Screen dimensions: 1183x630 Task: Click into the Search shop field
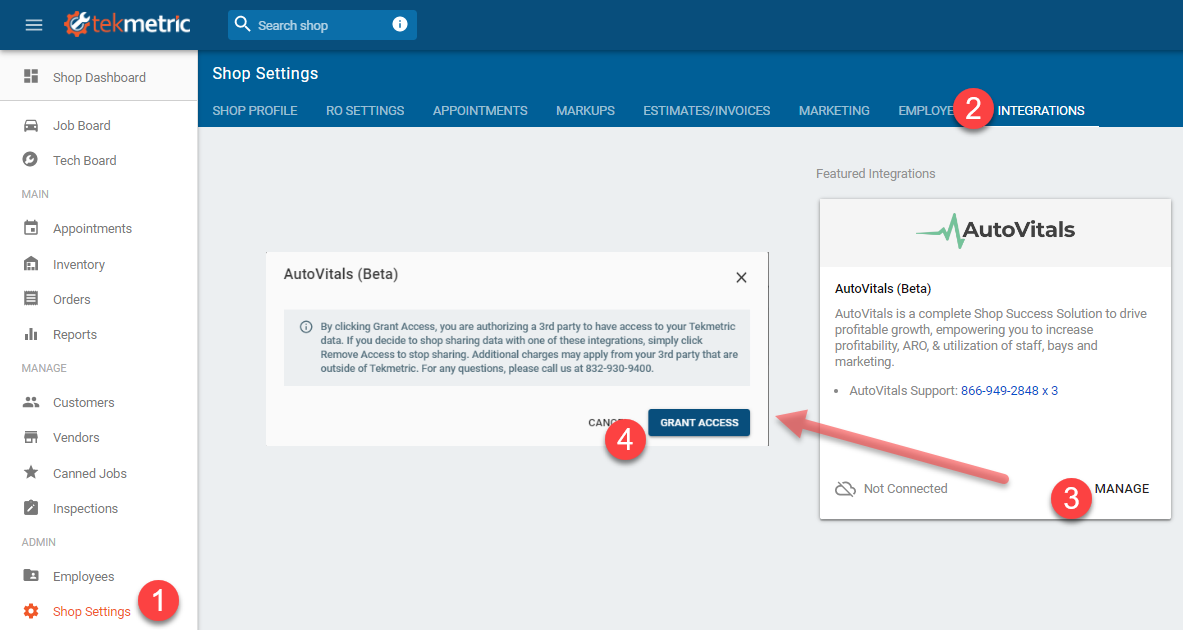322,25
